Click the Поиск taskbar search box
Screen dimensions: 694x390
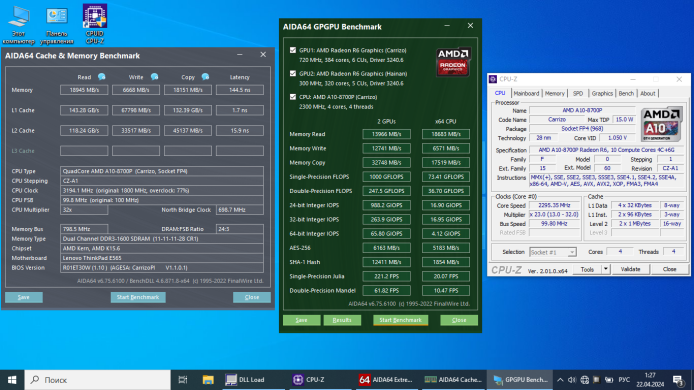tap(97, 380)
